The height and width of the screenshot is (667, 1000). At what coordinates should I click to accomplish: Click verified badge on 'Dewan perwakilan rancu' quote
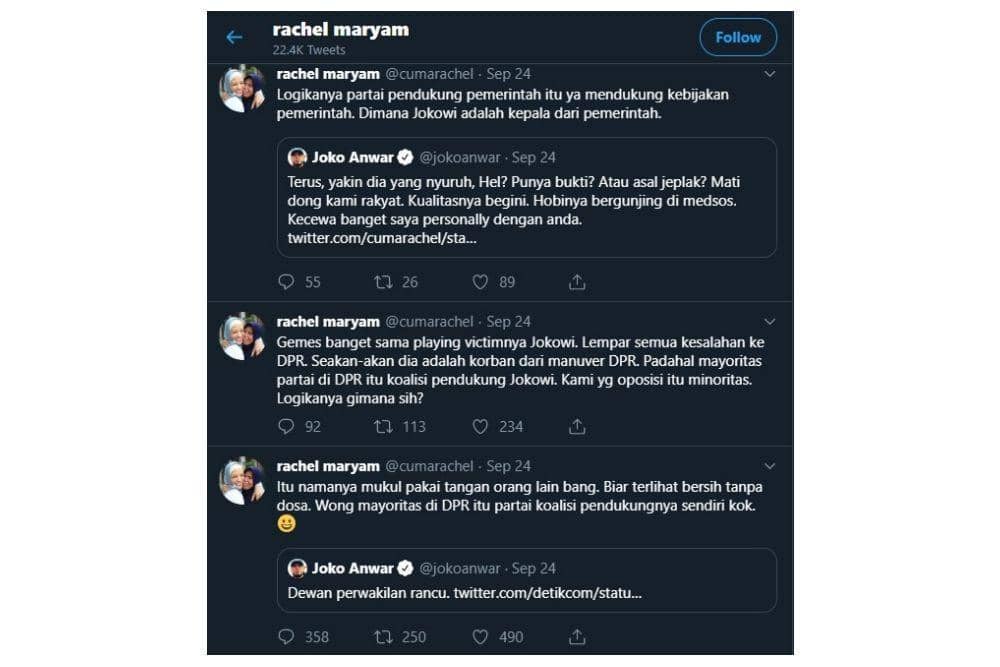pos(406,567)
